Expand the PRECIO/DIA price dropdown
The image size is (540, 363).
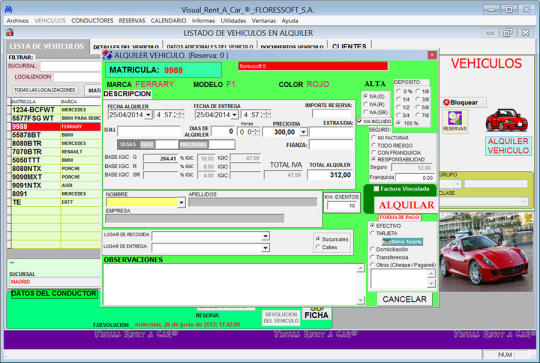(303, 132)
